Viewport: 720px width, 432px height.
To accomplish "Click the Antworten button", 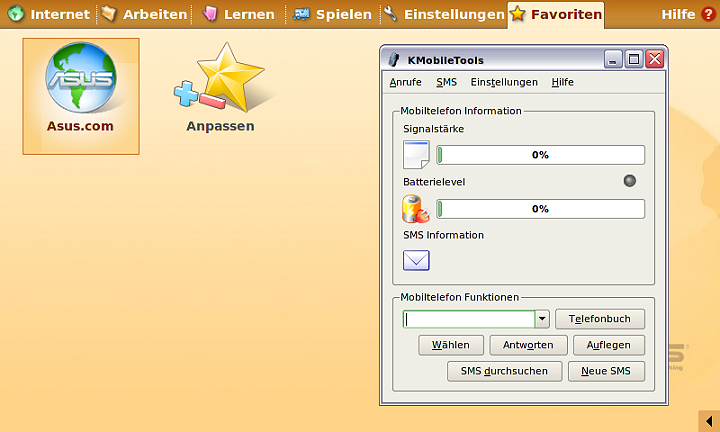I will coord(528,345).
